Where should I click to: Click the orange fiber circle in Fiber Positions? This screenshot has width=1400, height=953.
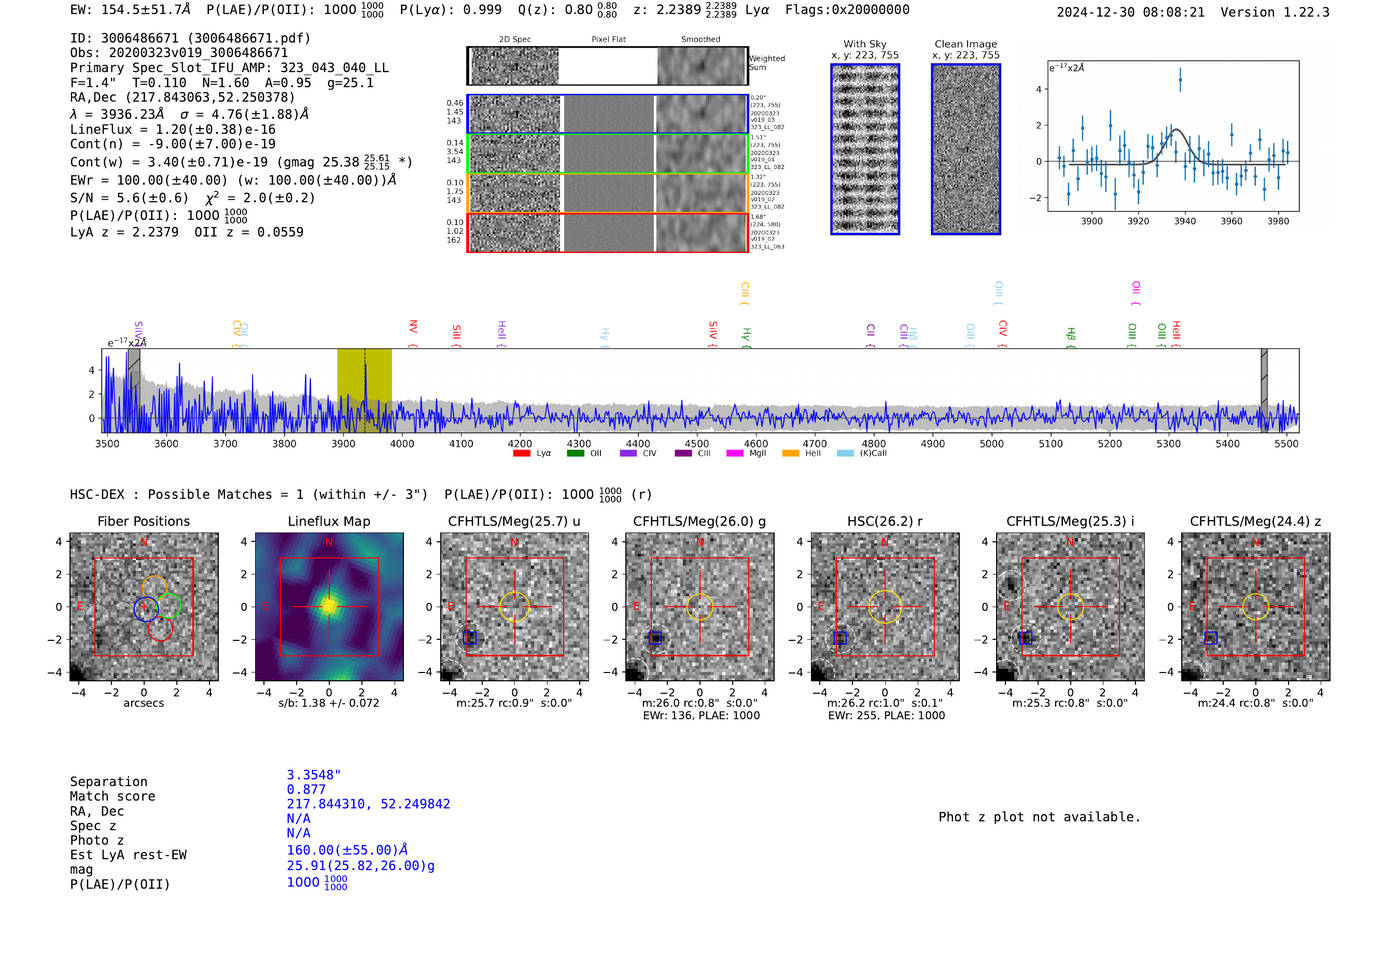coord(154,588)
